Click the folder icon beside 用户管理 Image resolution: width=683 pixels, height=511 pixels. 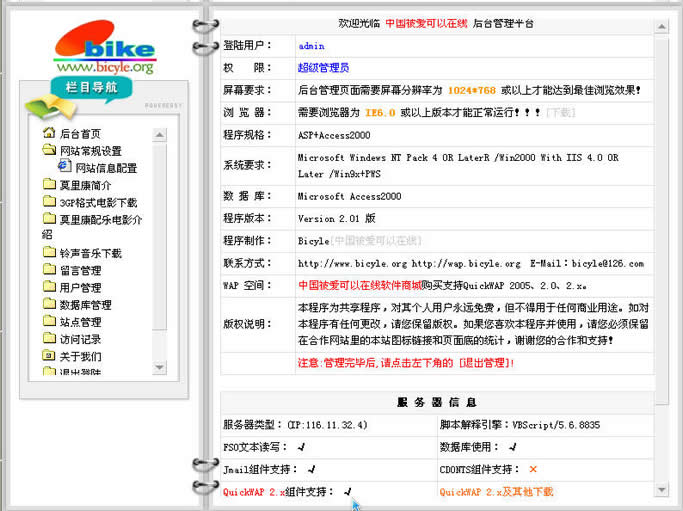click(49, 287)
